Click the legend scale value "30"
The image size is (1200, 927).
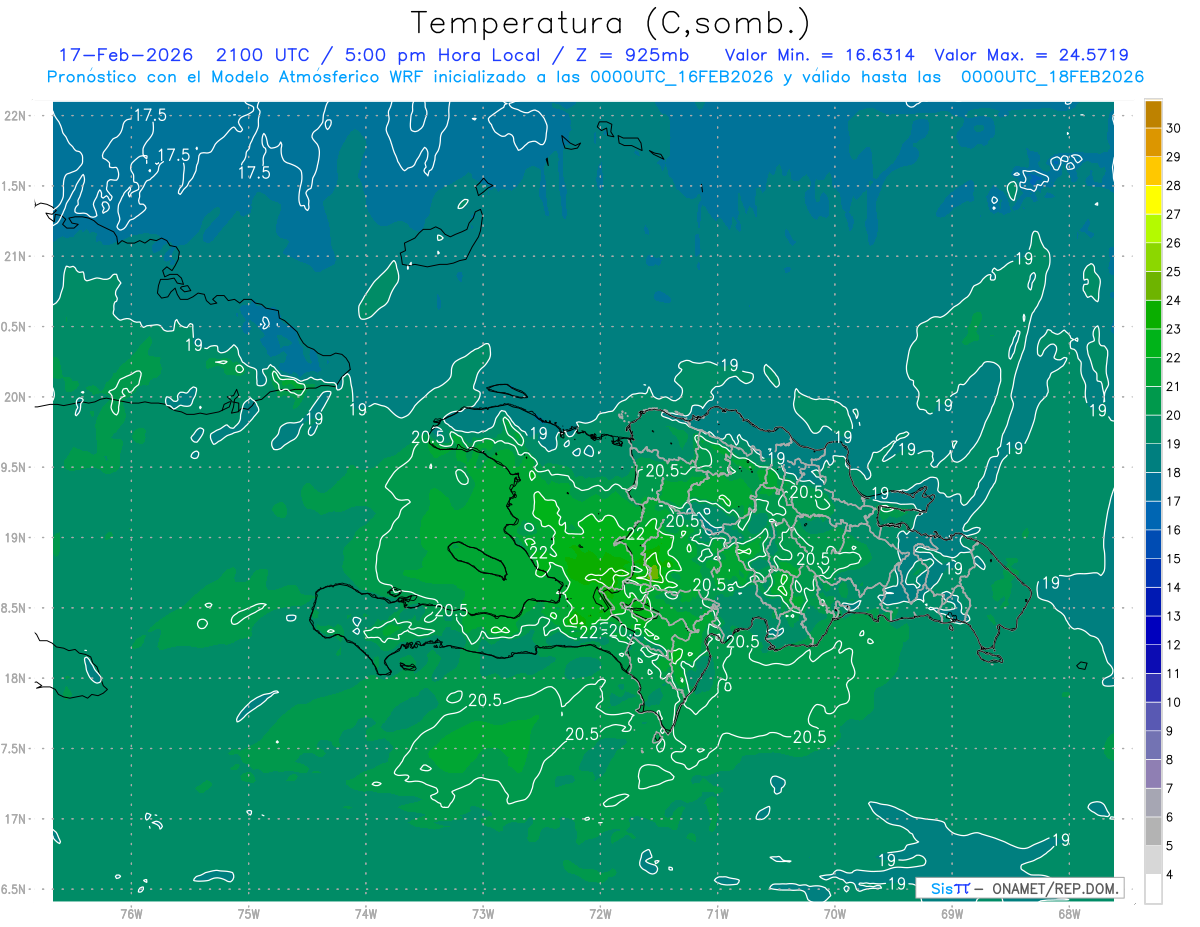coord(1174,128)
